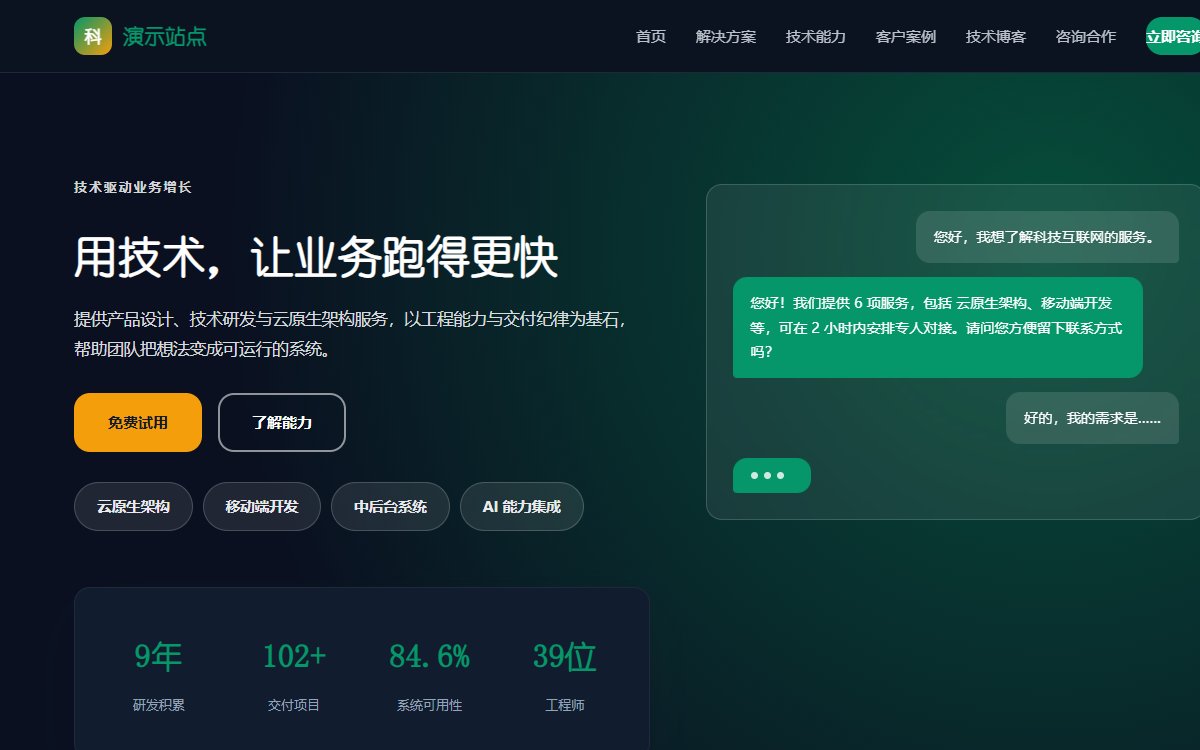Click the 工程师 label
1200x750 pixels.
coord(565,705)
